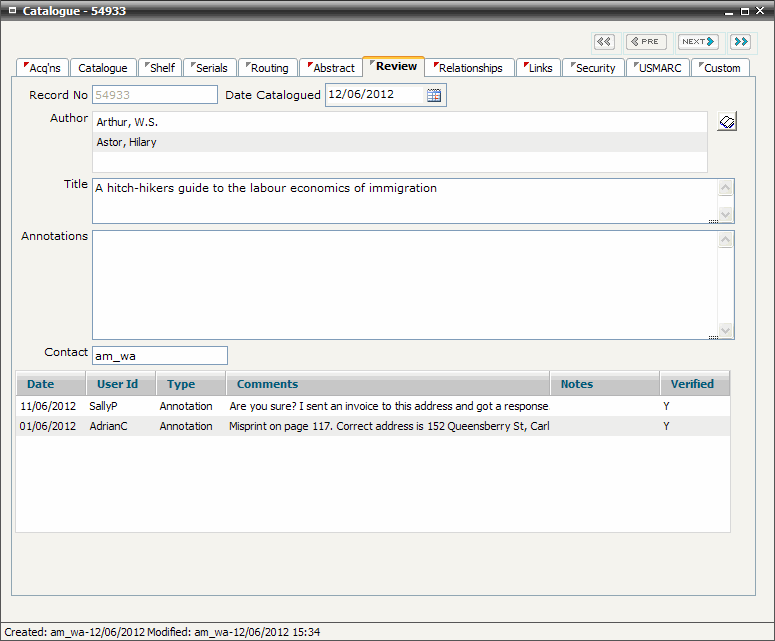
Task: Click the Contact input field
Action: coord(160,355)
